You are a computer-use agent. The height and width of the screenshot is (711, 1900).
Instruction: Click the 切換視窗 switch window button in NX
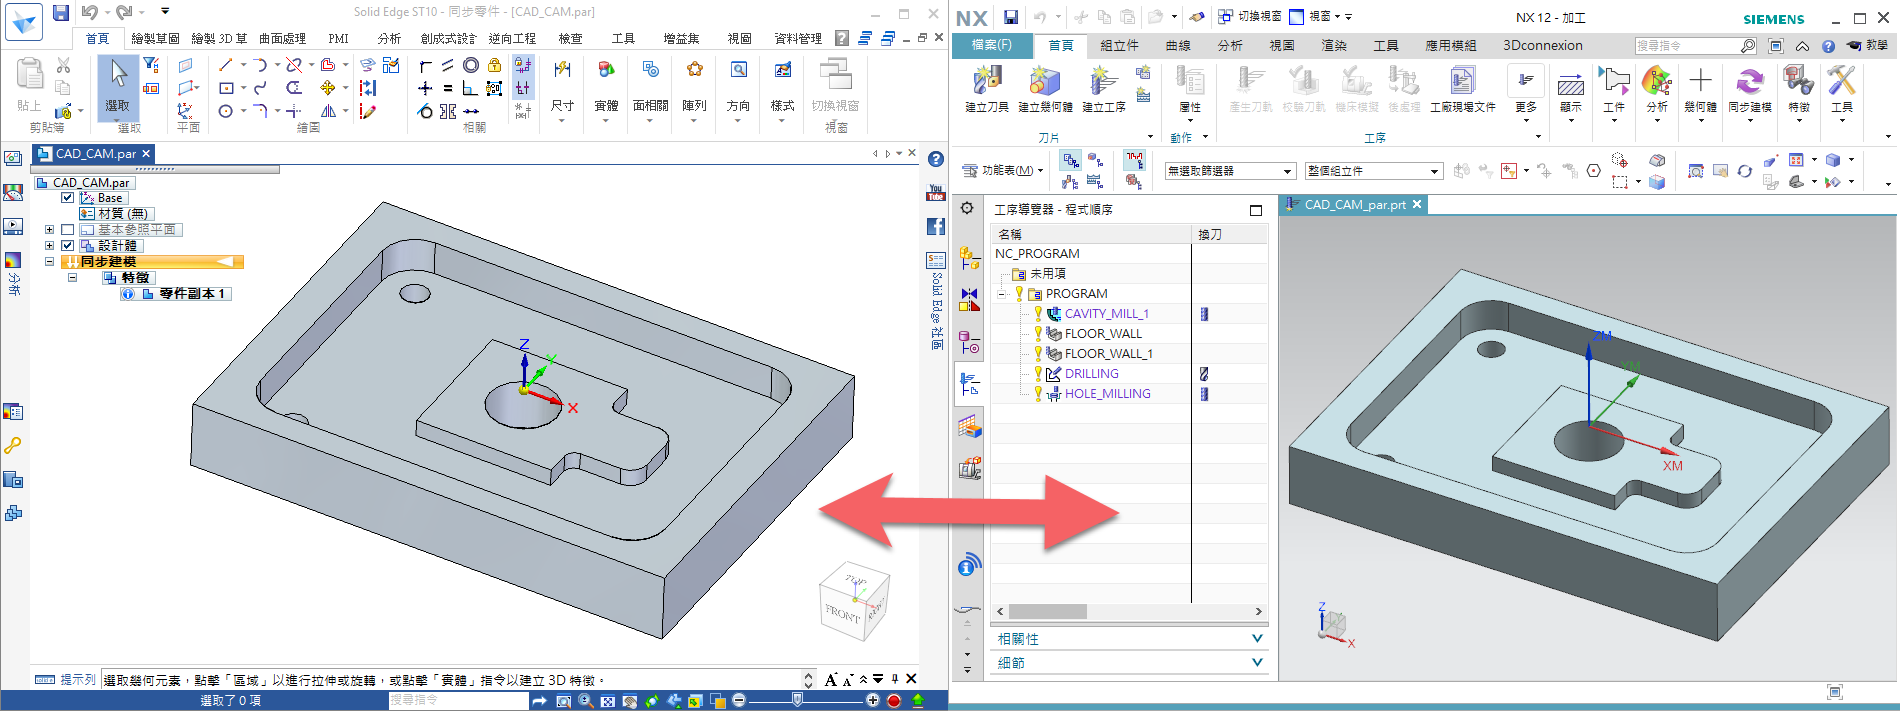(x=1249, y=16)
